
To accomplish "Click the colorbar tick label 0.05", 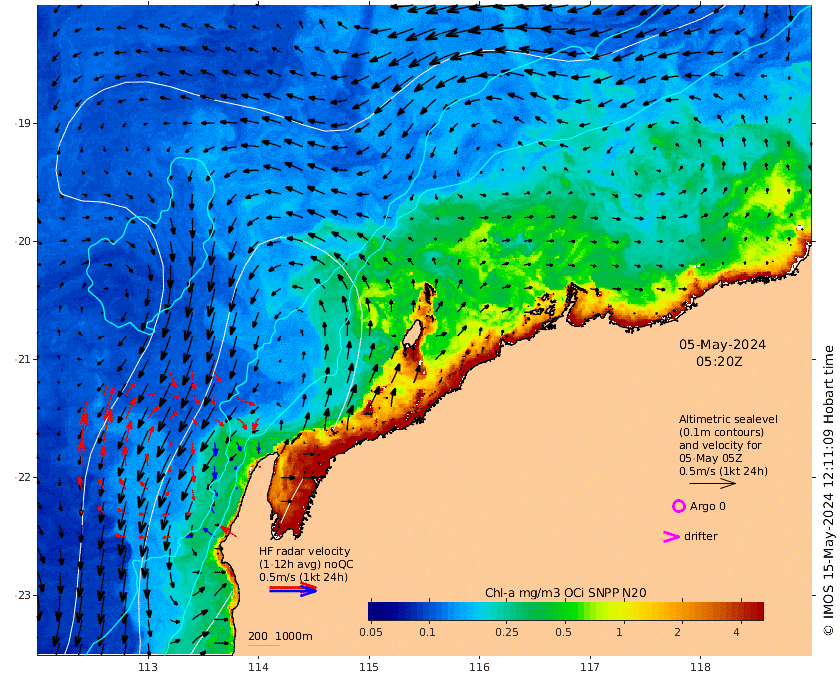I will pos(370,632).
